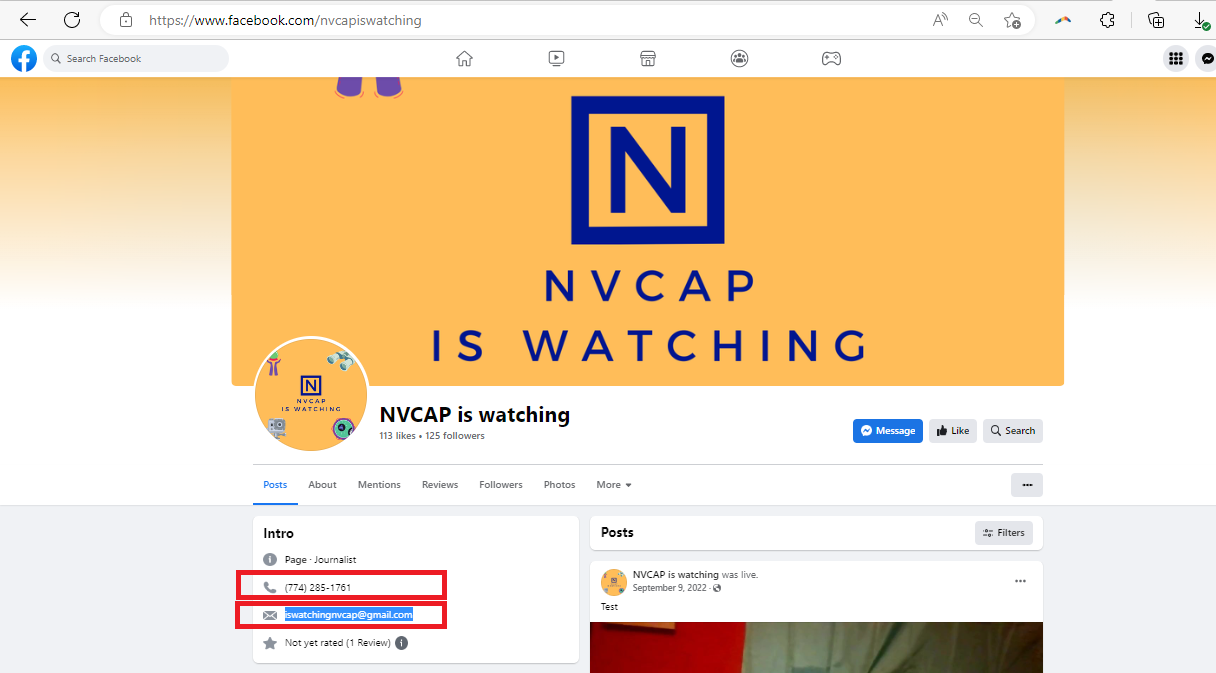
Task: Open the post's three-dot options menu
Action: pos(1020,581)
